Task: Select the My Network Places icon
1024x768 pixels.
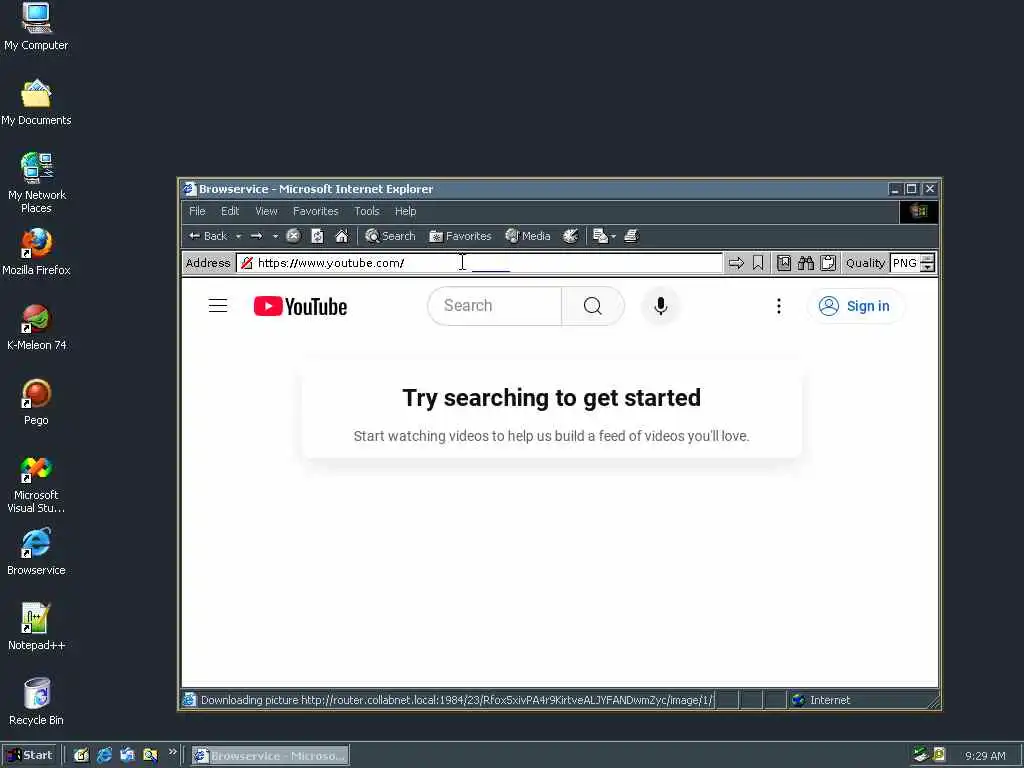Action: click(37, 183)
